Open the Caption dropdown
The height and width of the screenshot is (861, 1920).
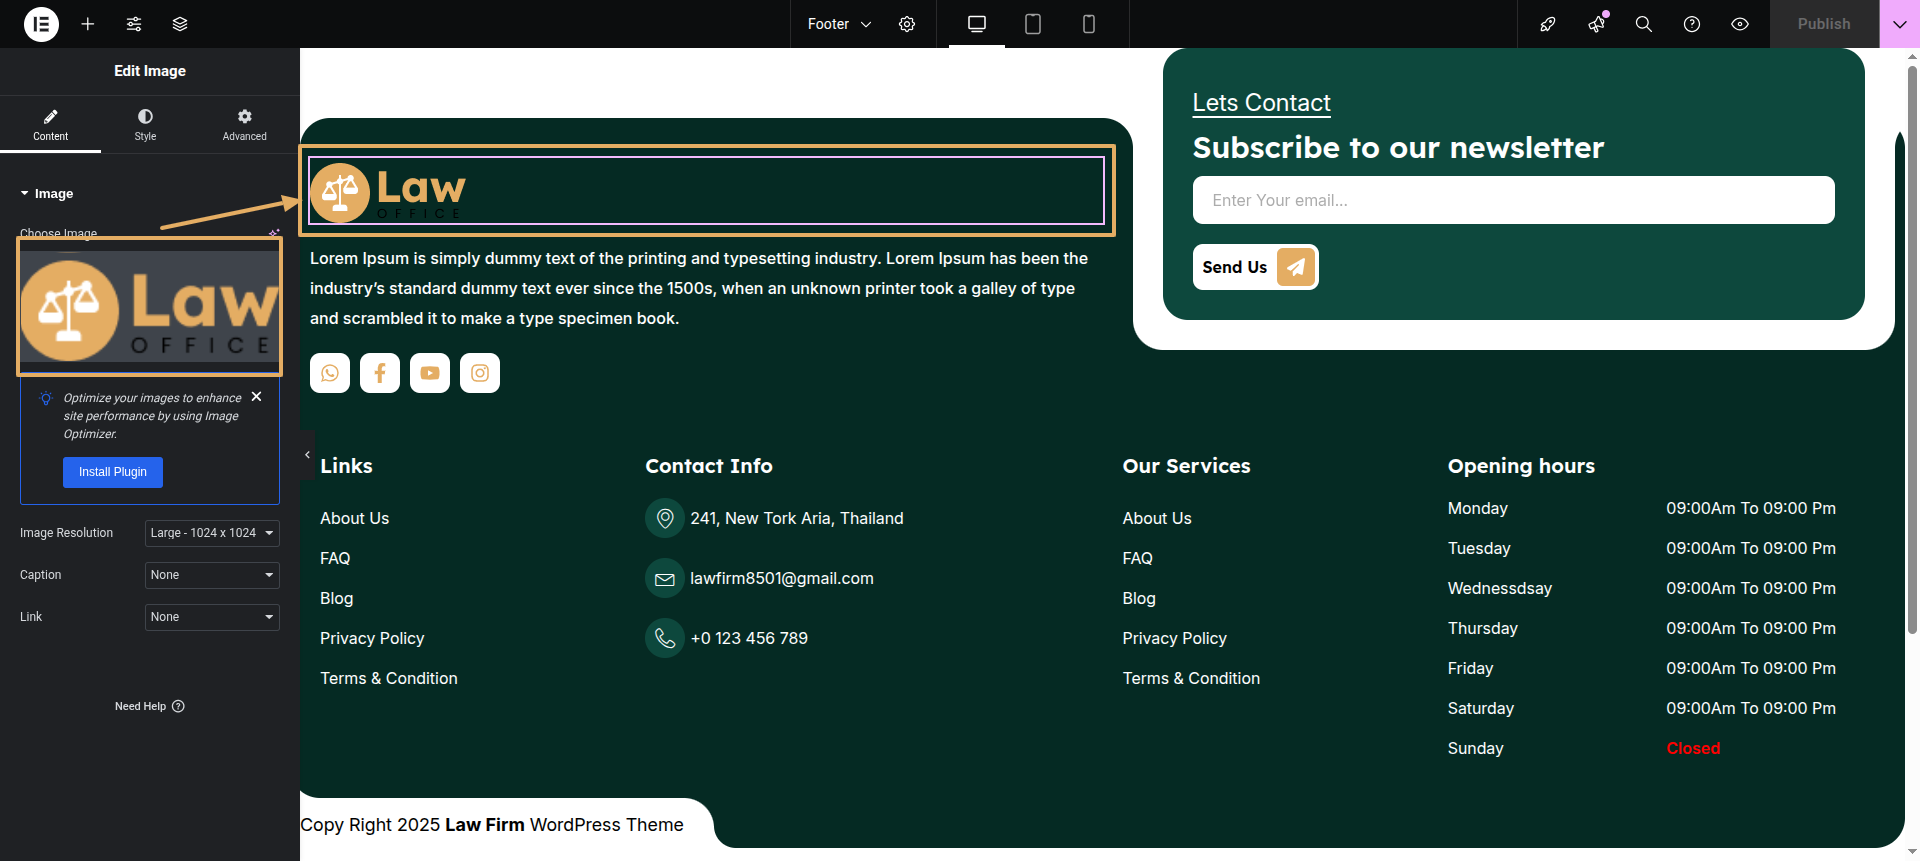pyautogui.click(x=212, y=575)
